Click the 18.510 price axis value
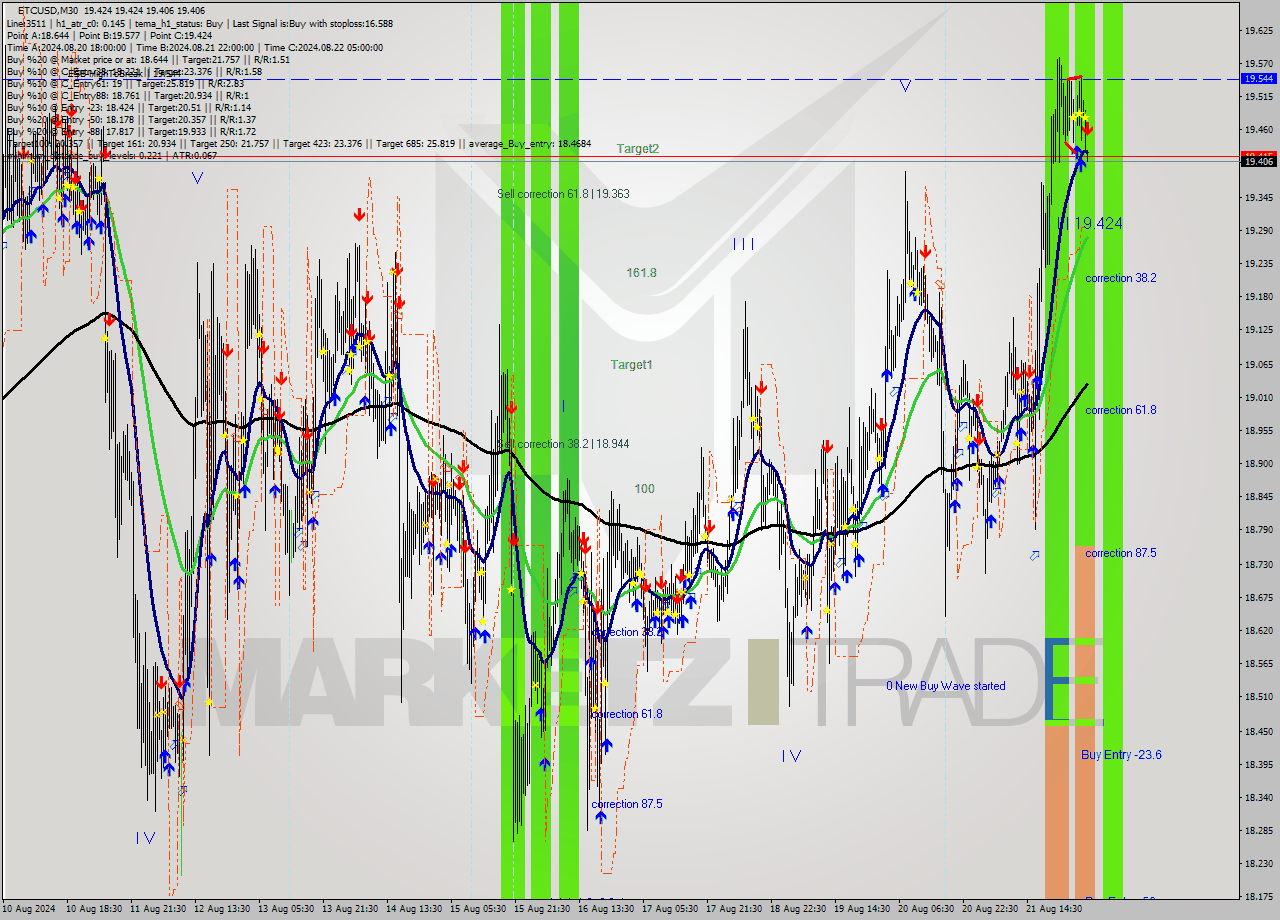1280x920 pixels. 1258,697
